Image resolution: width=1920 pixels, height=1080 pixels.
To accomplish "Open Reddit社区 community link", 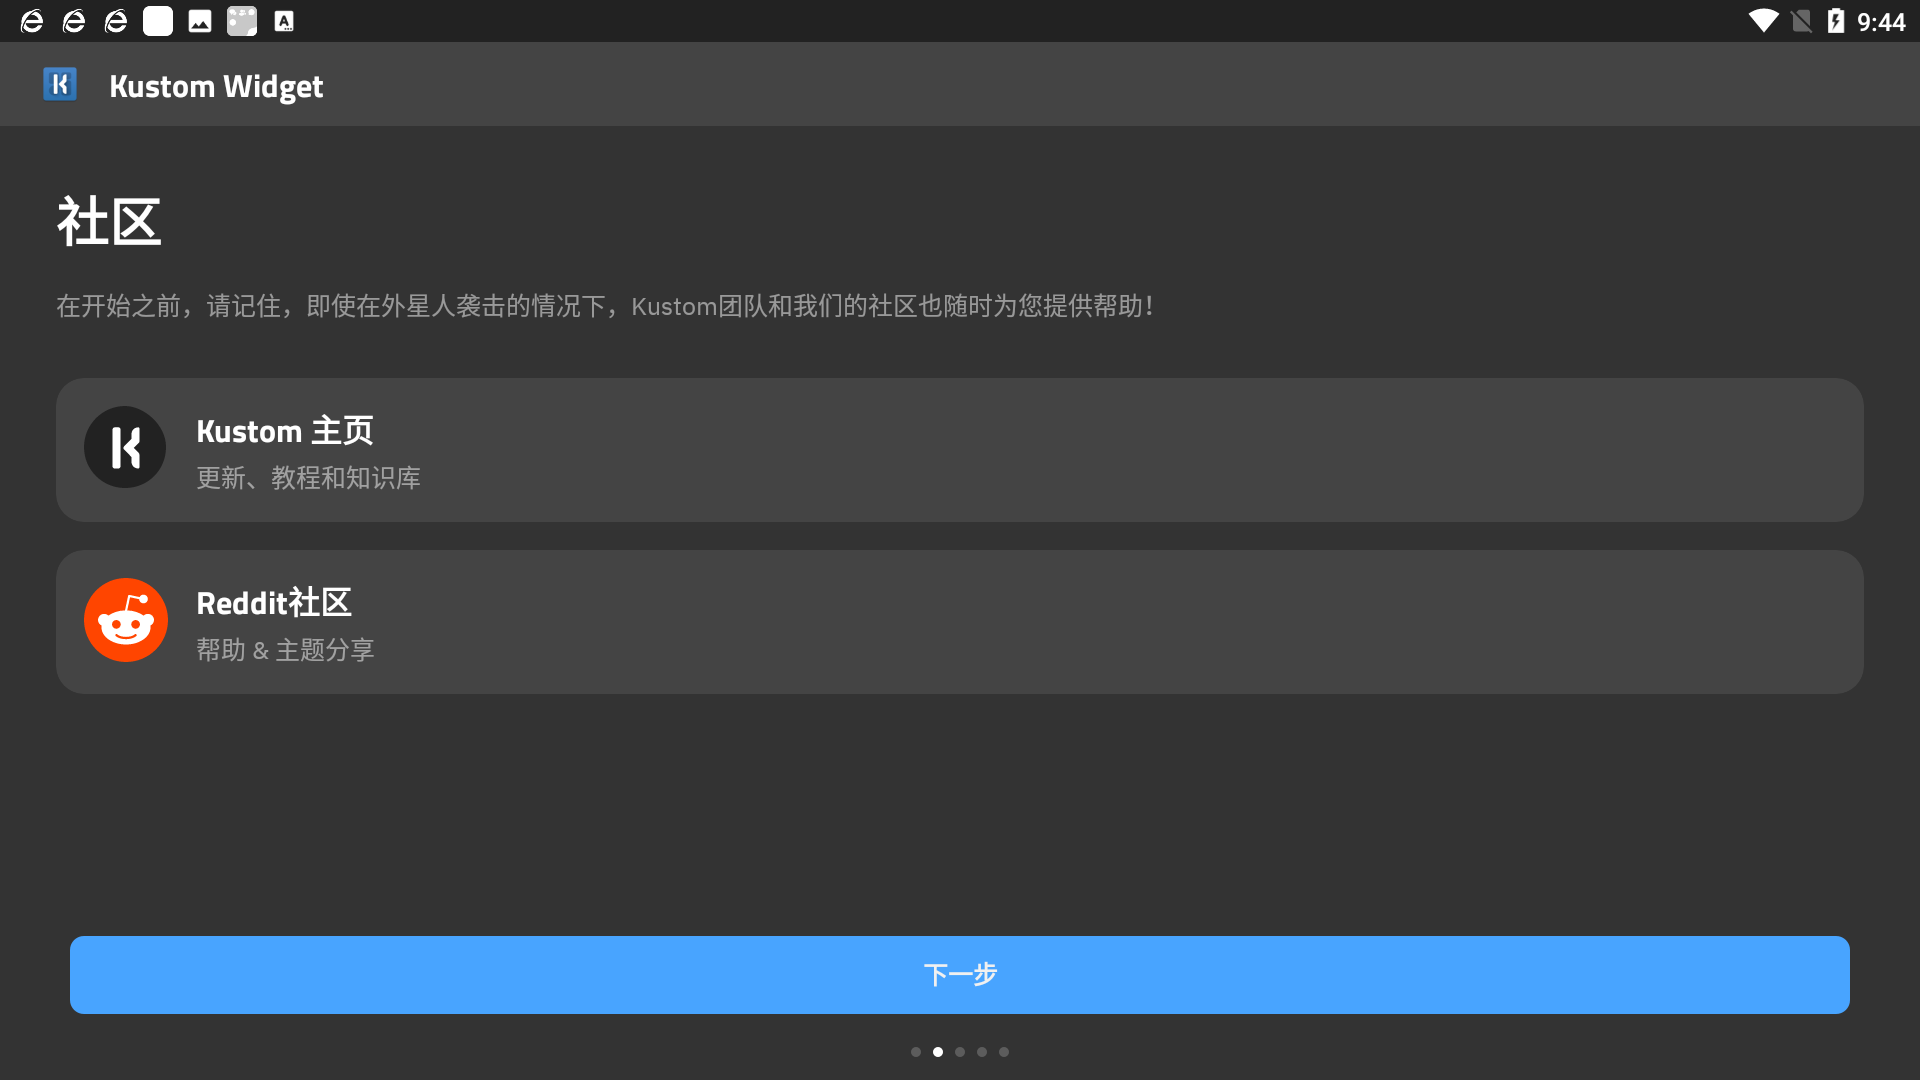I will coord(960,620).
